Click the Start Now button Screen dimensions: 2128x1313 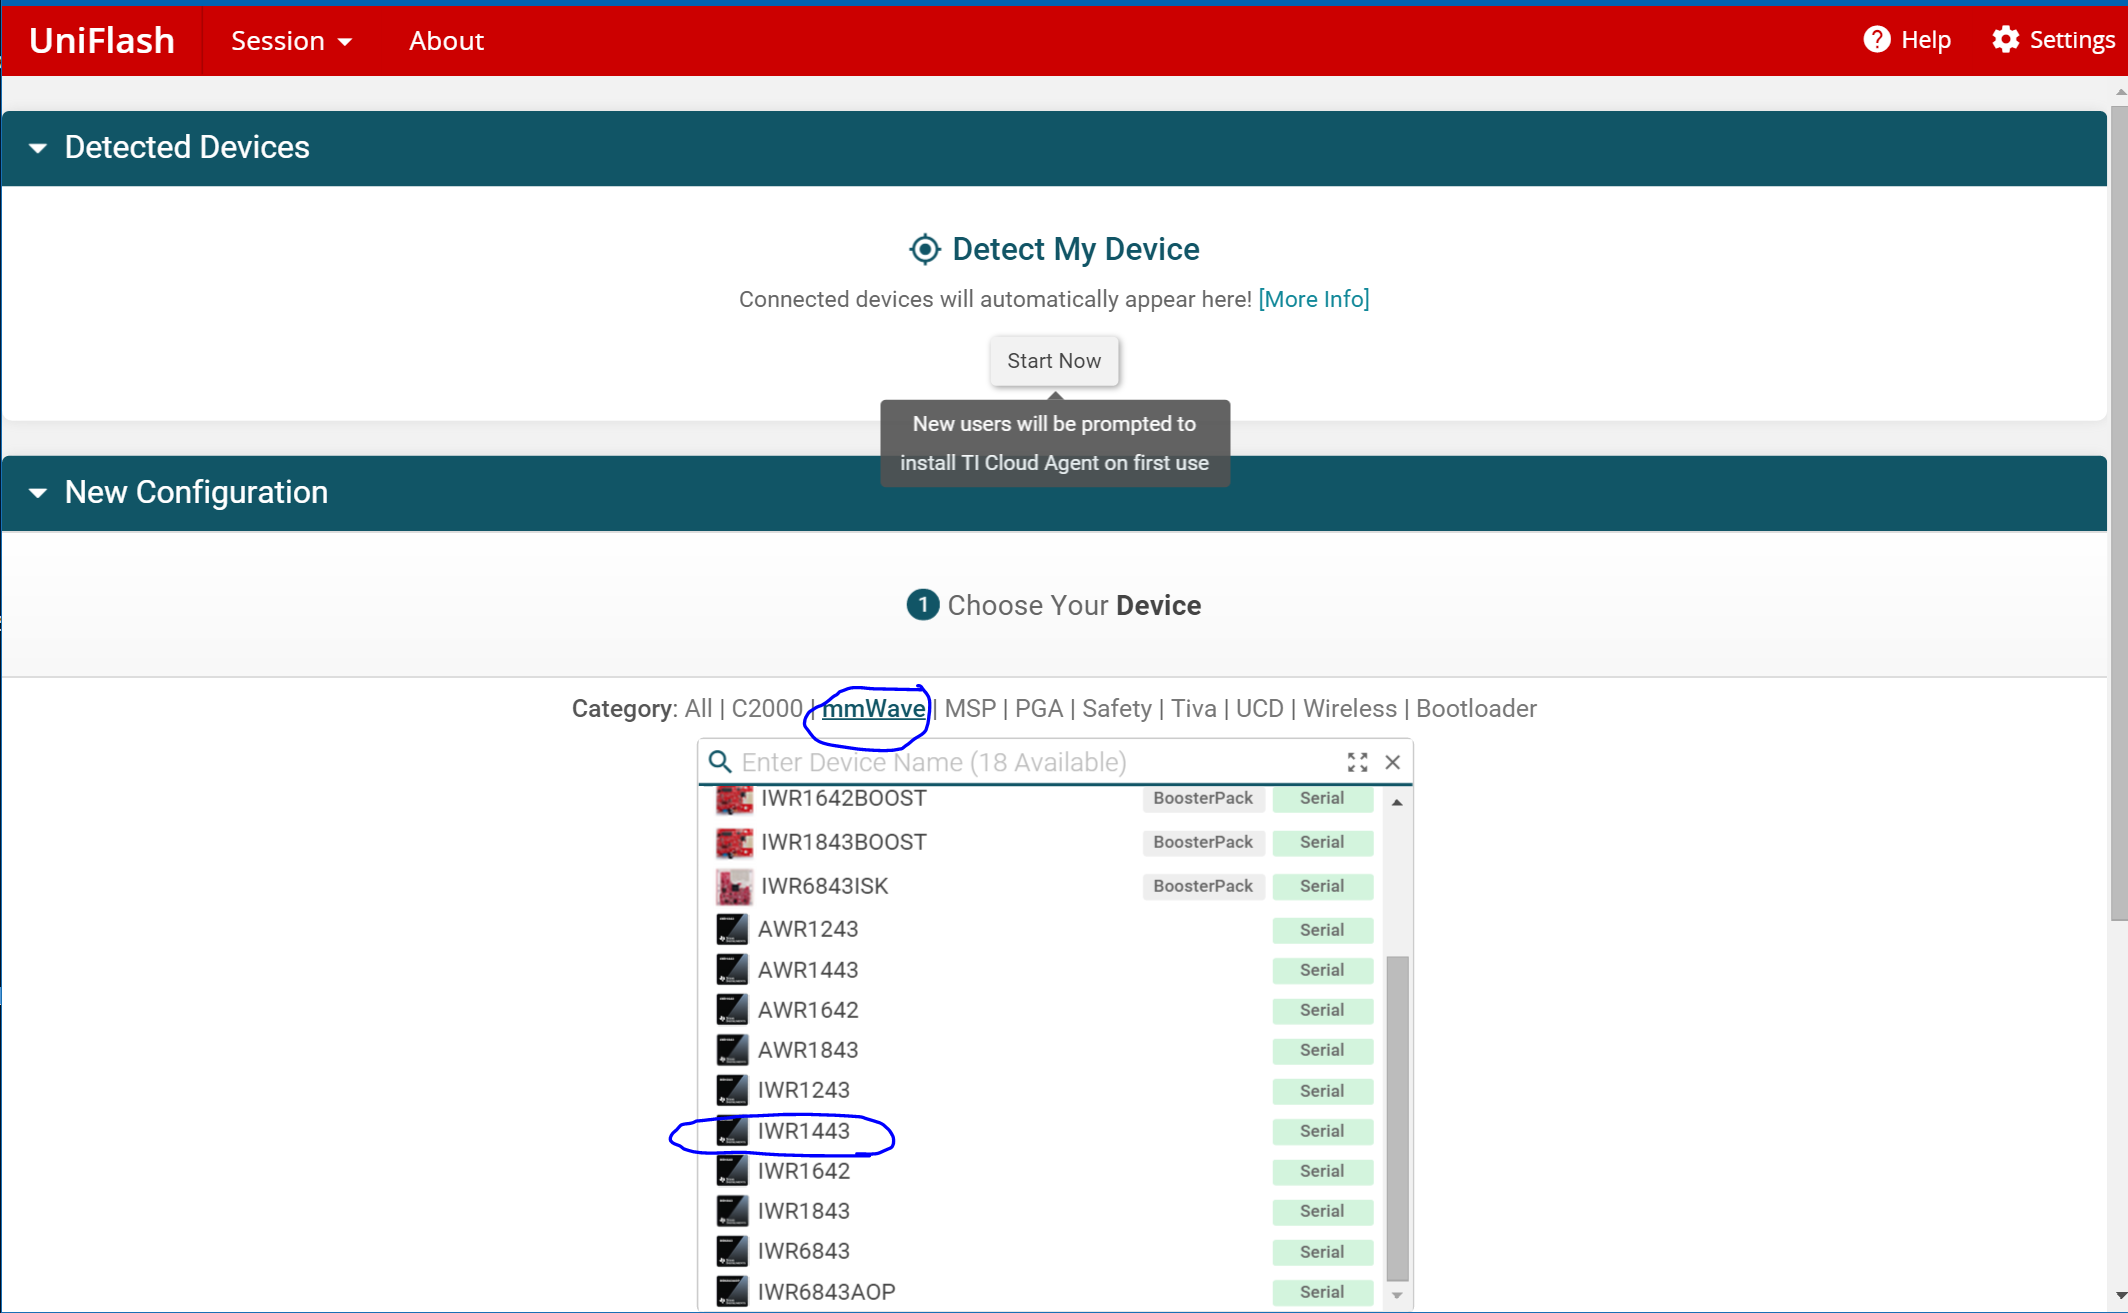point(1054,361)
